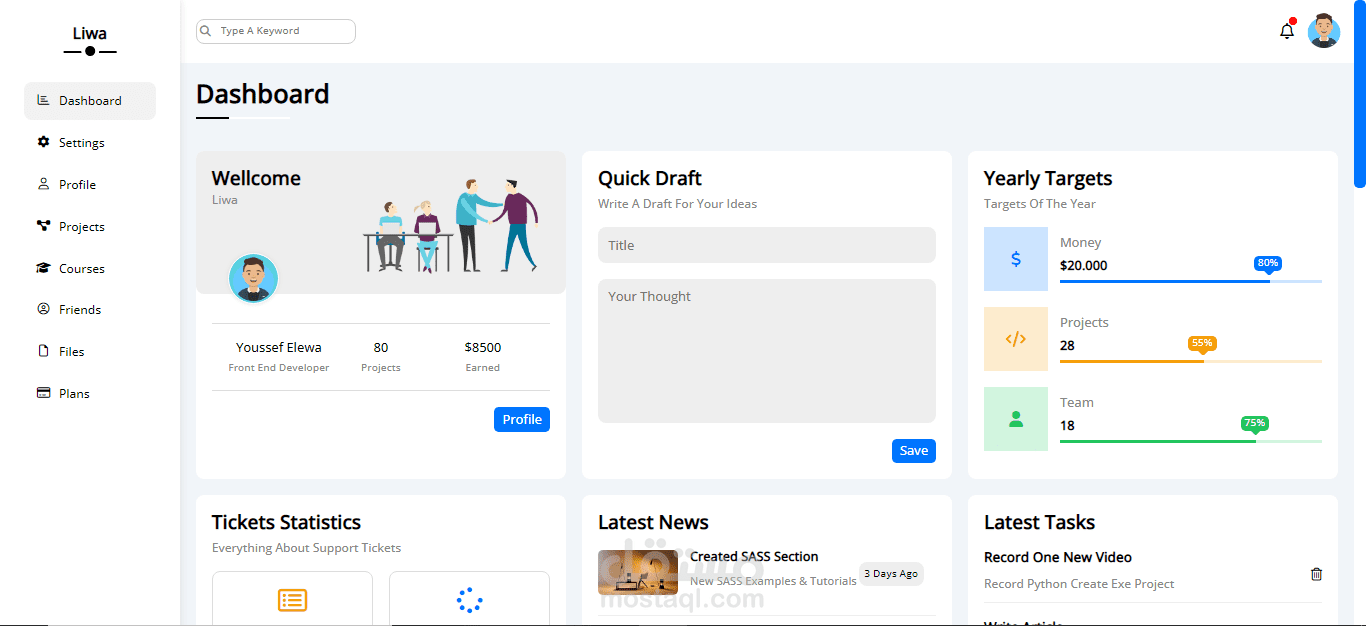Image resolution: width=1366 pixels, height=626 pixels.
Task: Click the Money 80% progress bar
Action: pyautogui.click(x=1191, y=281)
